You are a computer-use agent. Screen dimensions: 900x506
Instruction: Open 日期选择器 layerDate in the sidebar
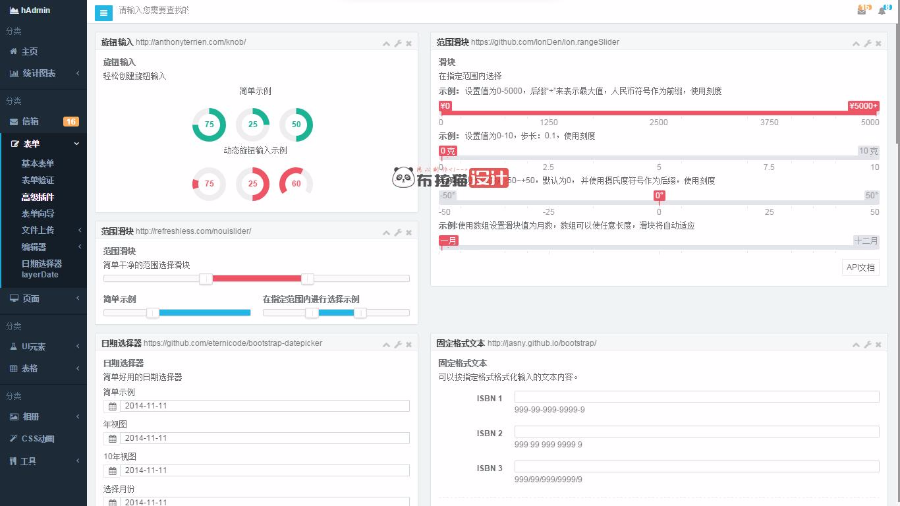pos(41,269)
